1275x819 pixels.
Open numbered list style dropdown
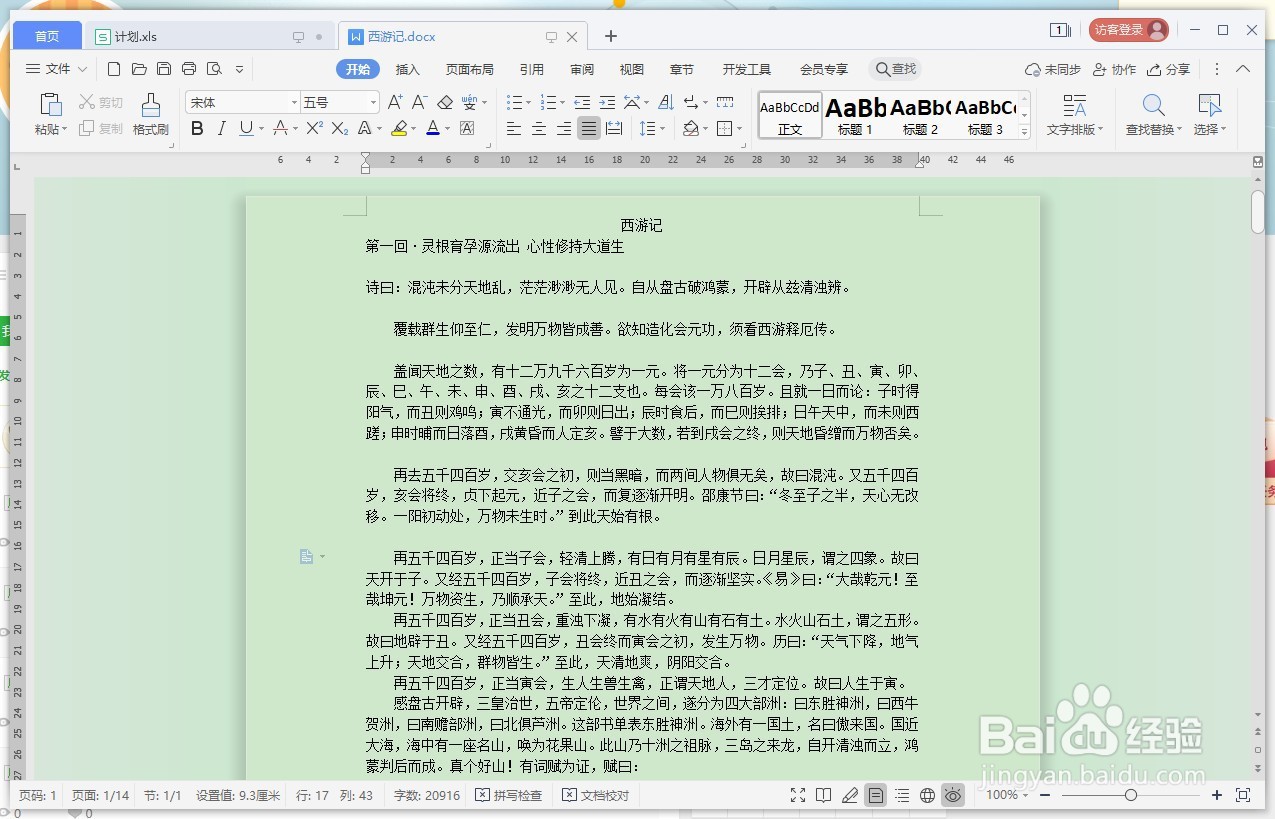coord(561,102)
